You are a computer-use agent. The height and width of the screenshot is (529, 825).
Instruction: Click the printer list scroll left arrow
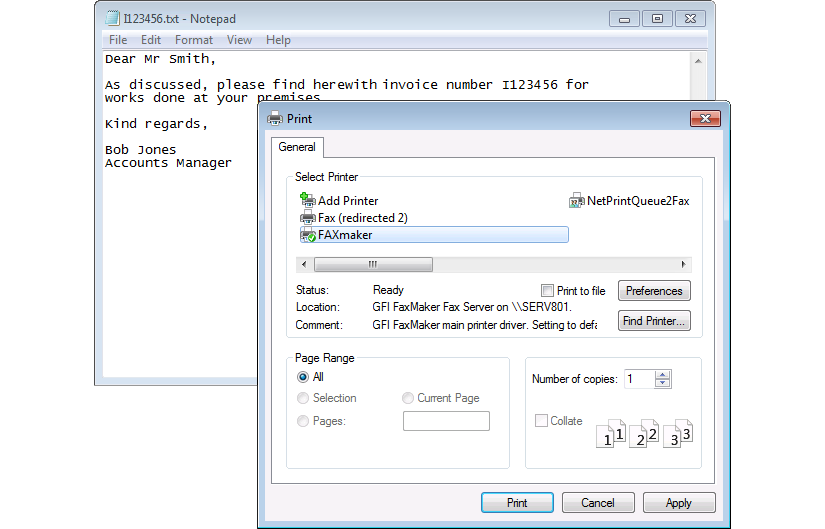(x=304, y=264)
